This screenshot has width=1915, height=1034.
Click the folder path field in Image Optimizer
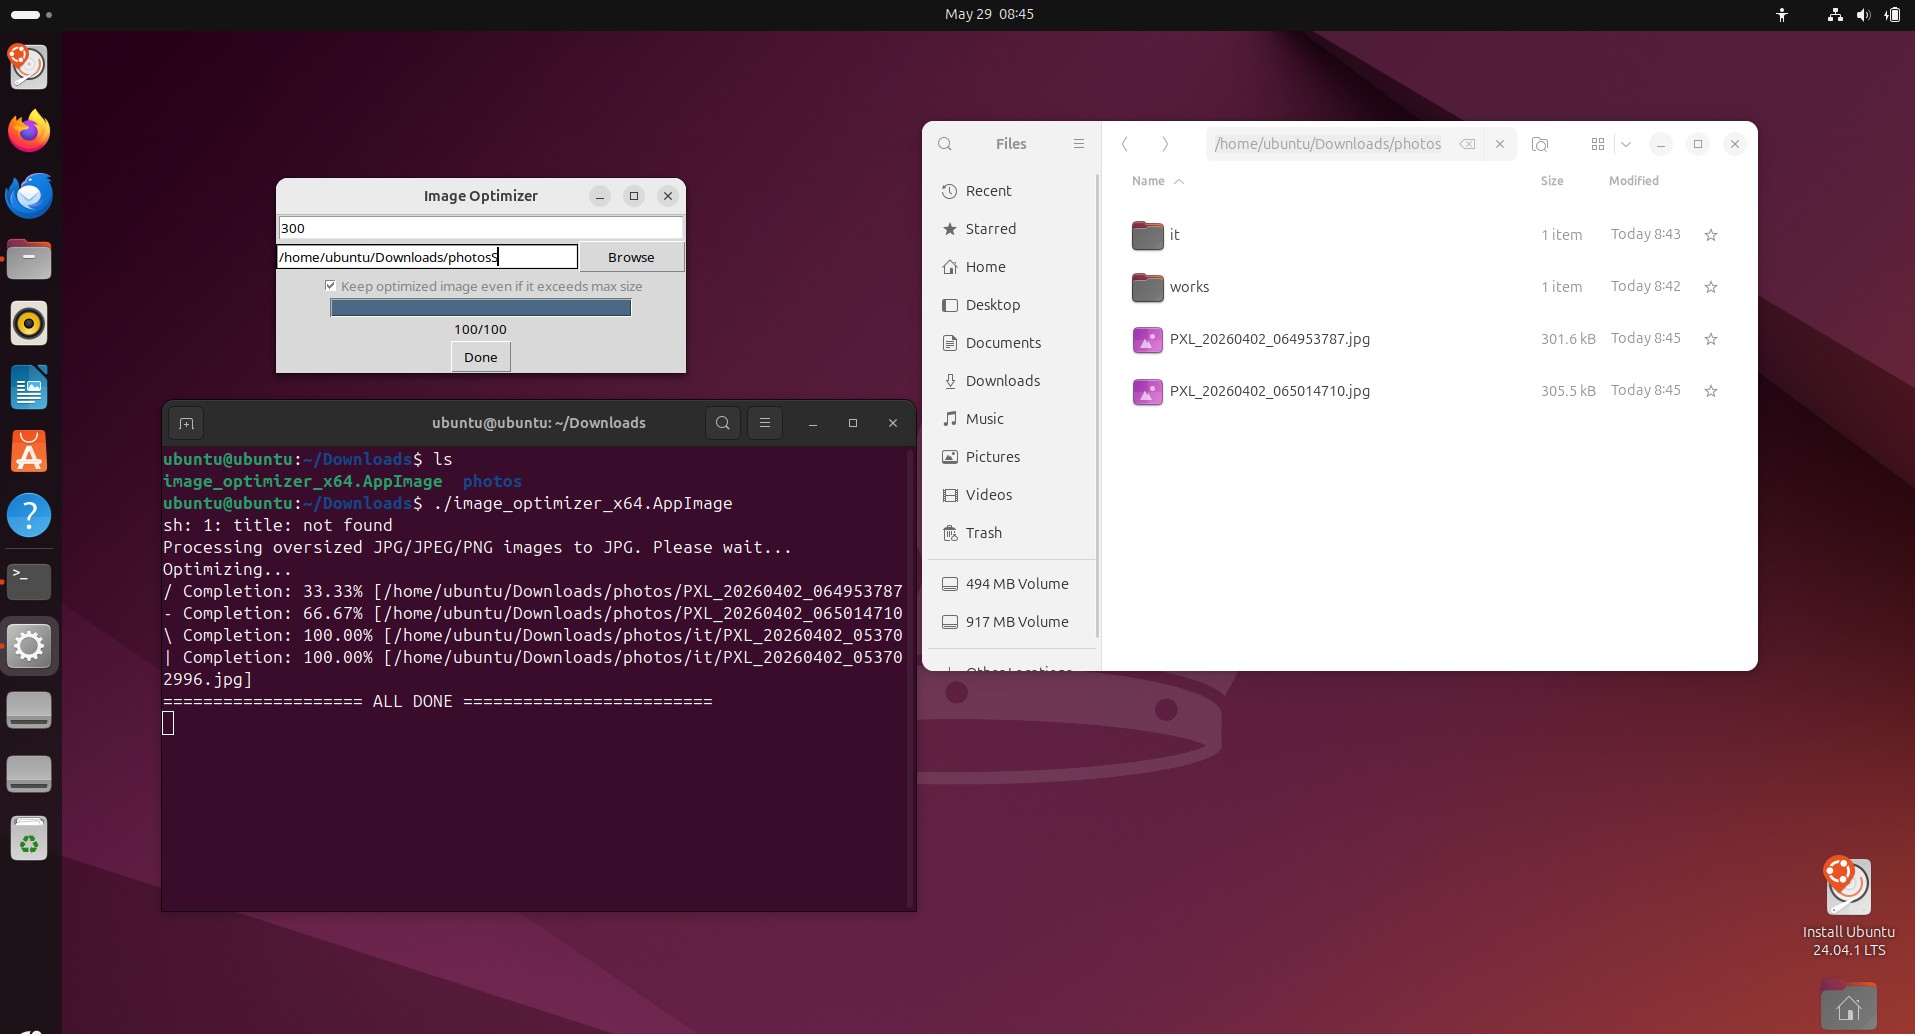(x=427, y=257)
